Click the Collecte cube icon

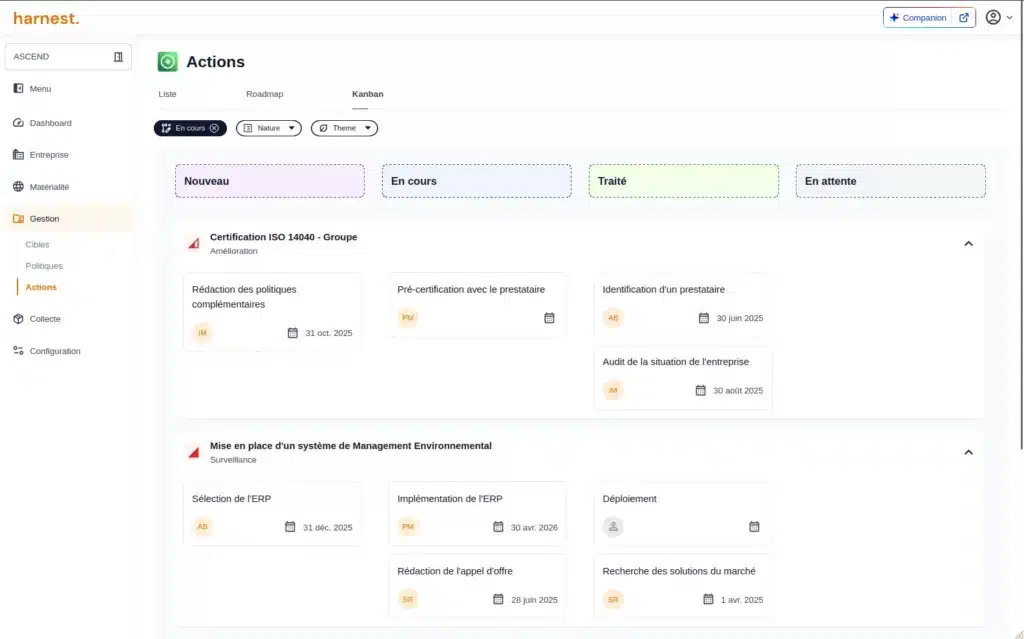(x=18, y=319)
